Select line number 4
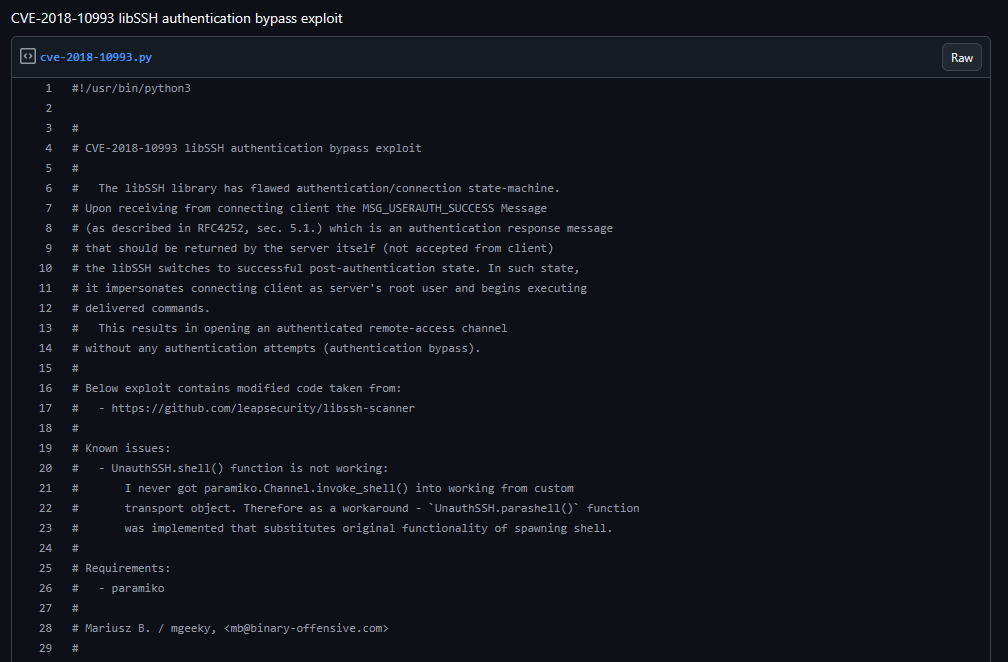 [48, 148]
